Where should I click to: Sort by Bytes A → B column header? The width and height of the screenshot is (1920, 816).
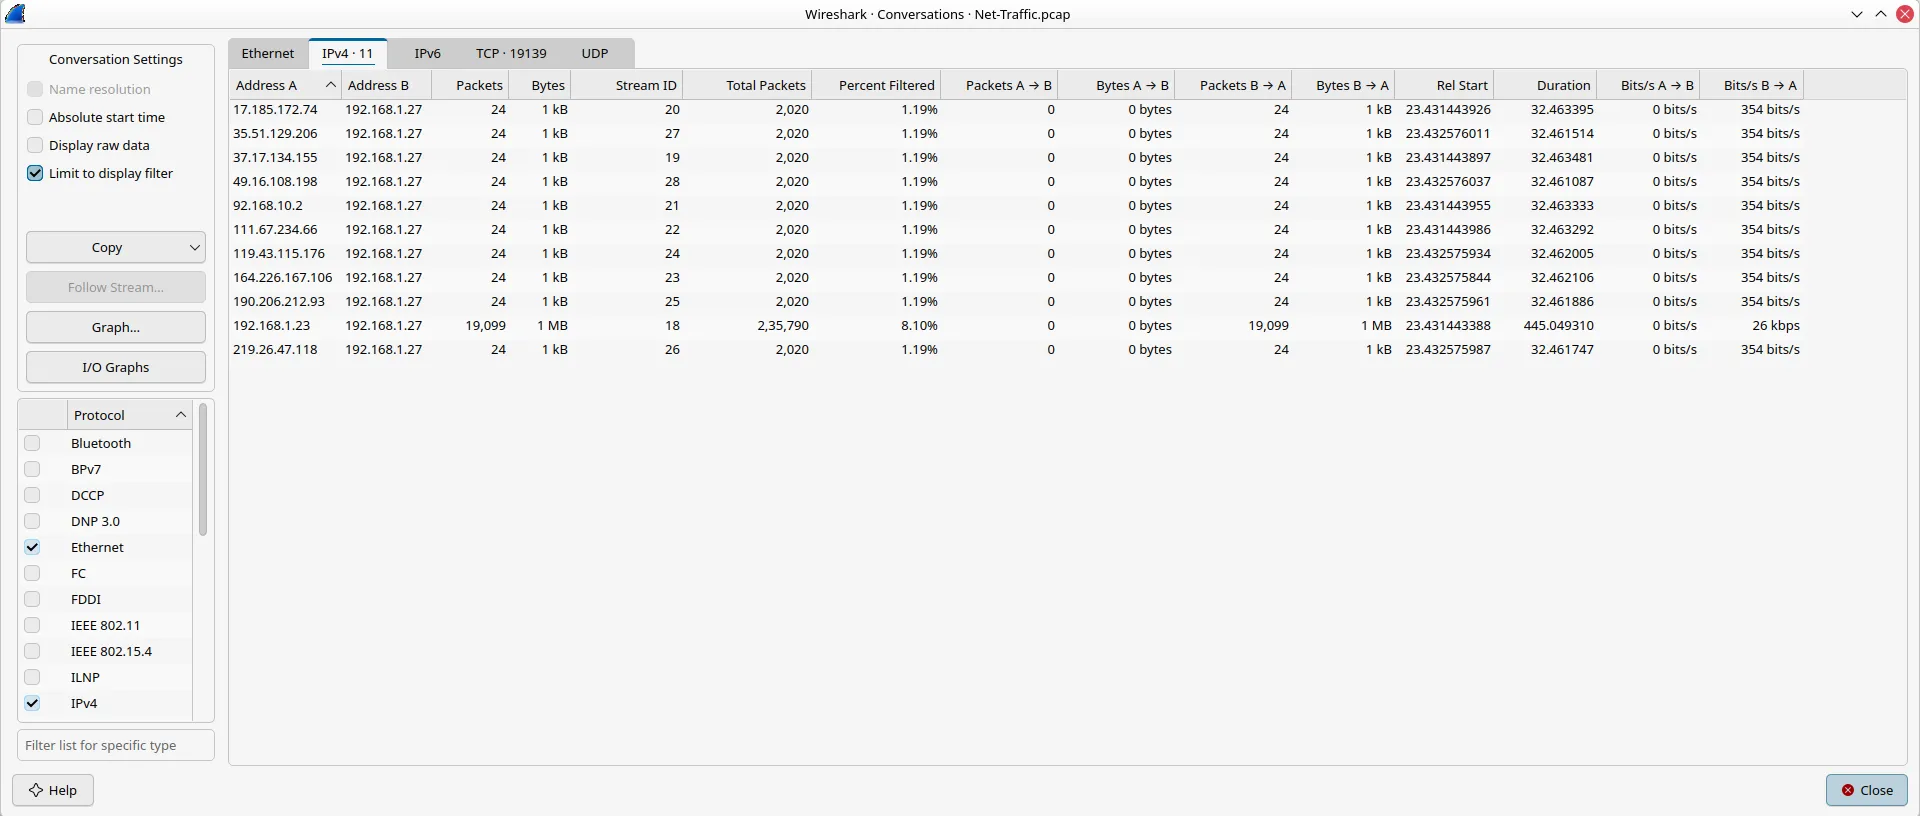click(1116, 85)
